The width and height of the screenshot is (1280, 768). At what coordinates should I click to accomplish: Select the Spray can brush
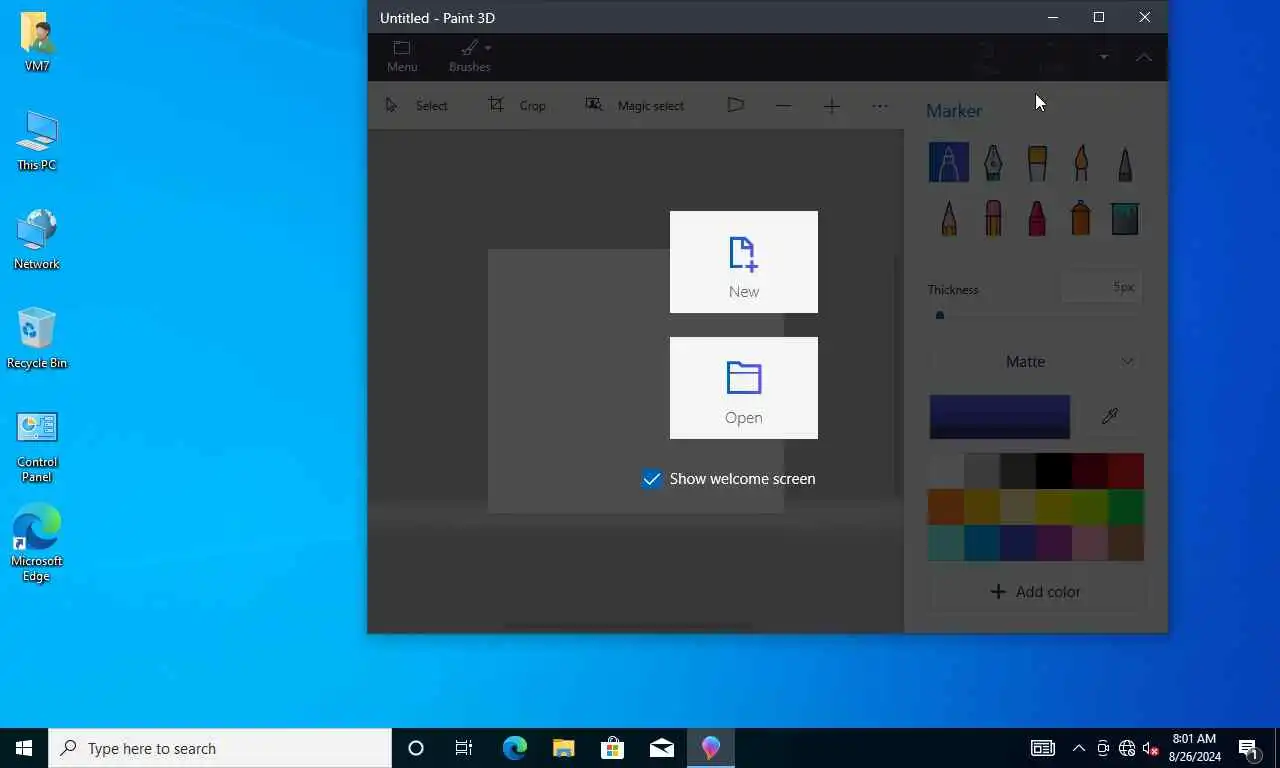1081,218
